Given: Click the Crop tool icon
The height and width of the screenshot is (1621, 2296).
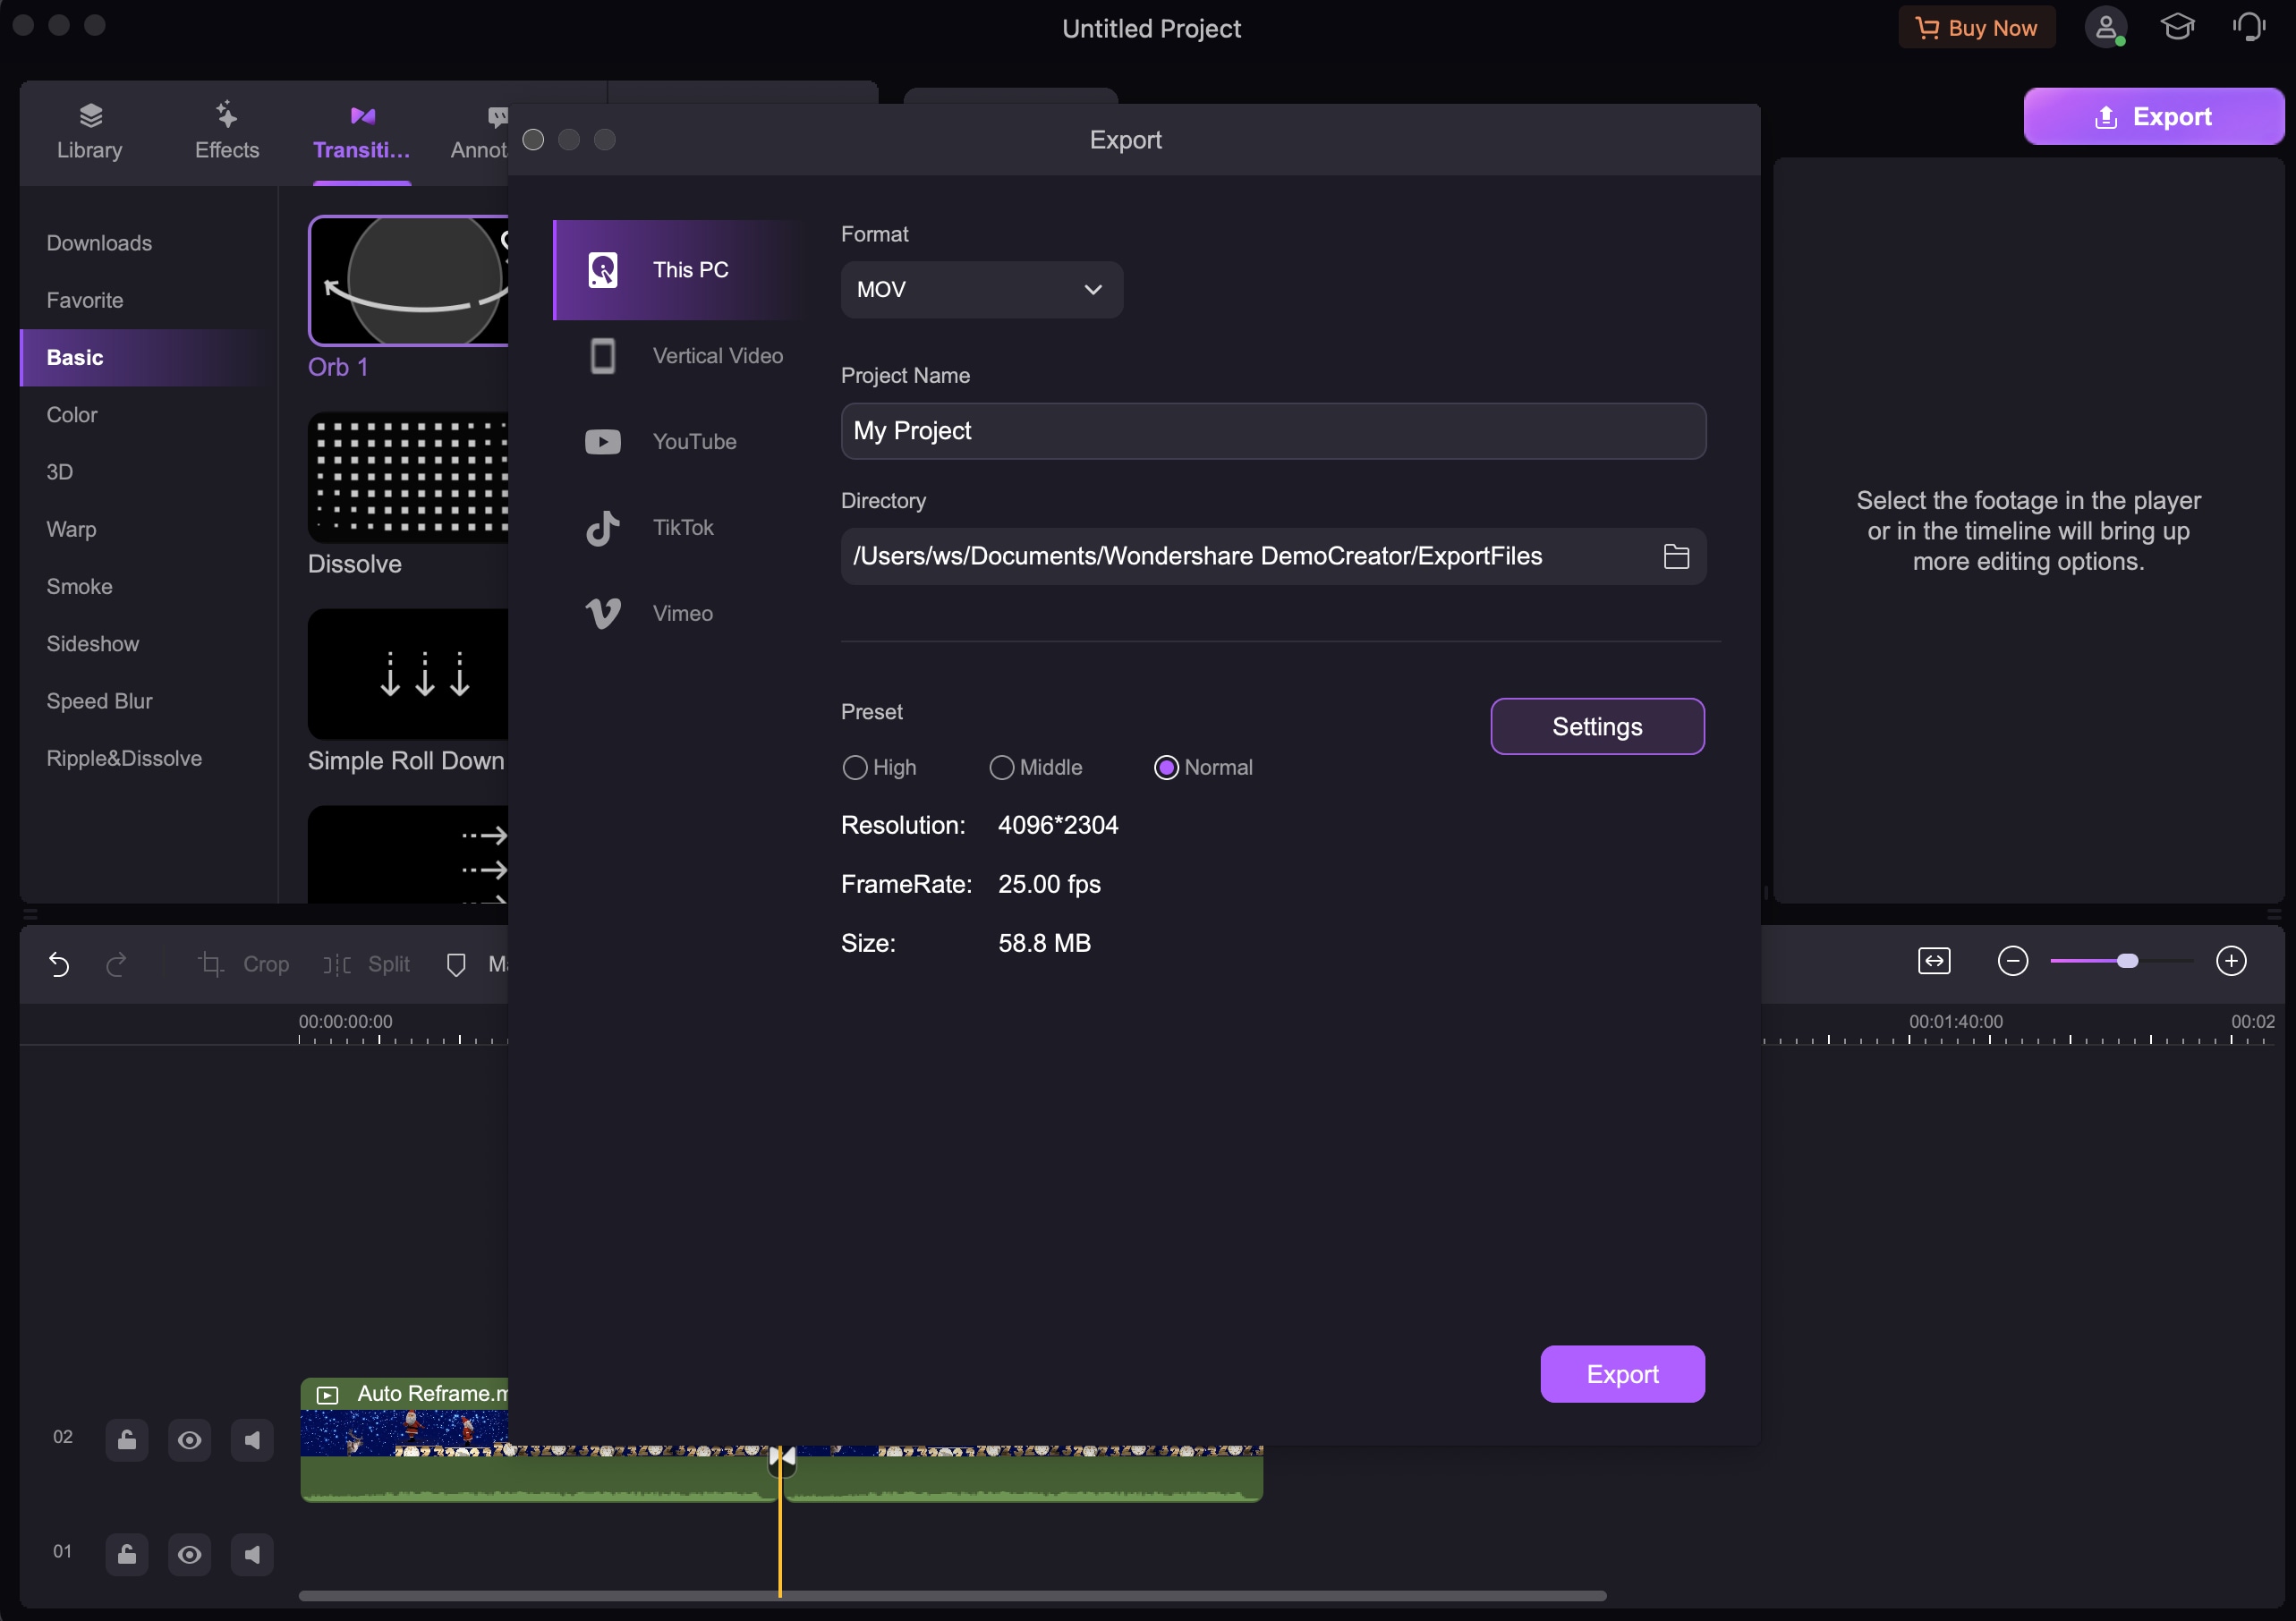Looking at the screenshot, I should tap(210, 963).
